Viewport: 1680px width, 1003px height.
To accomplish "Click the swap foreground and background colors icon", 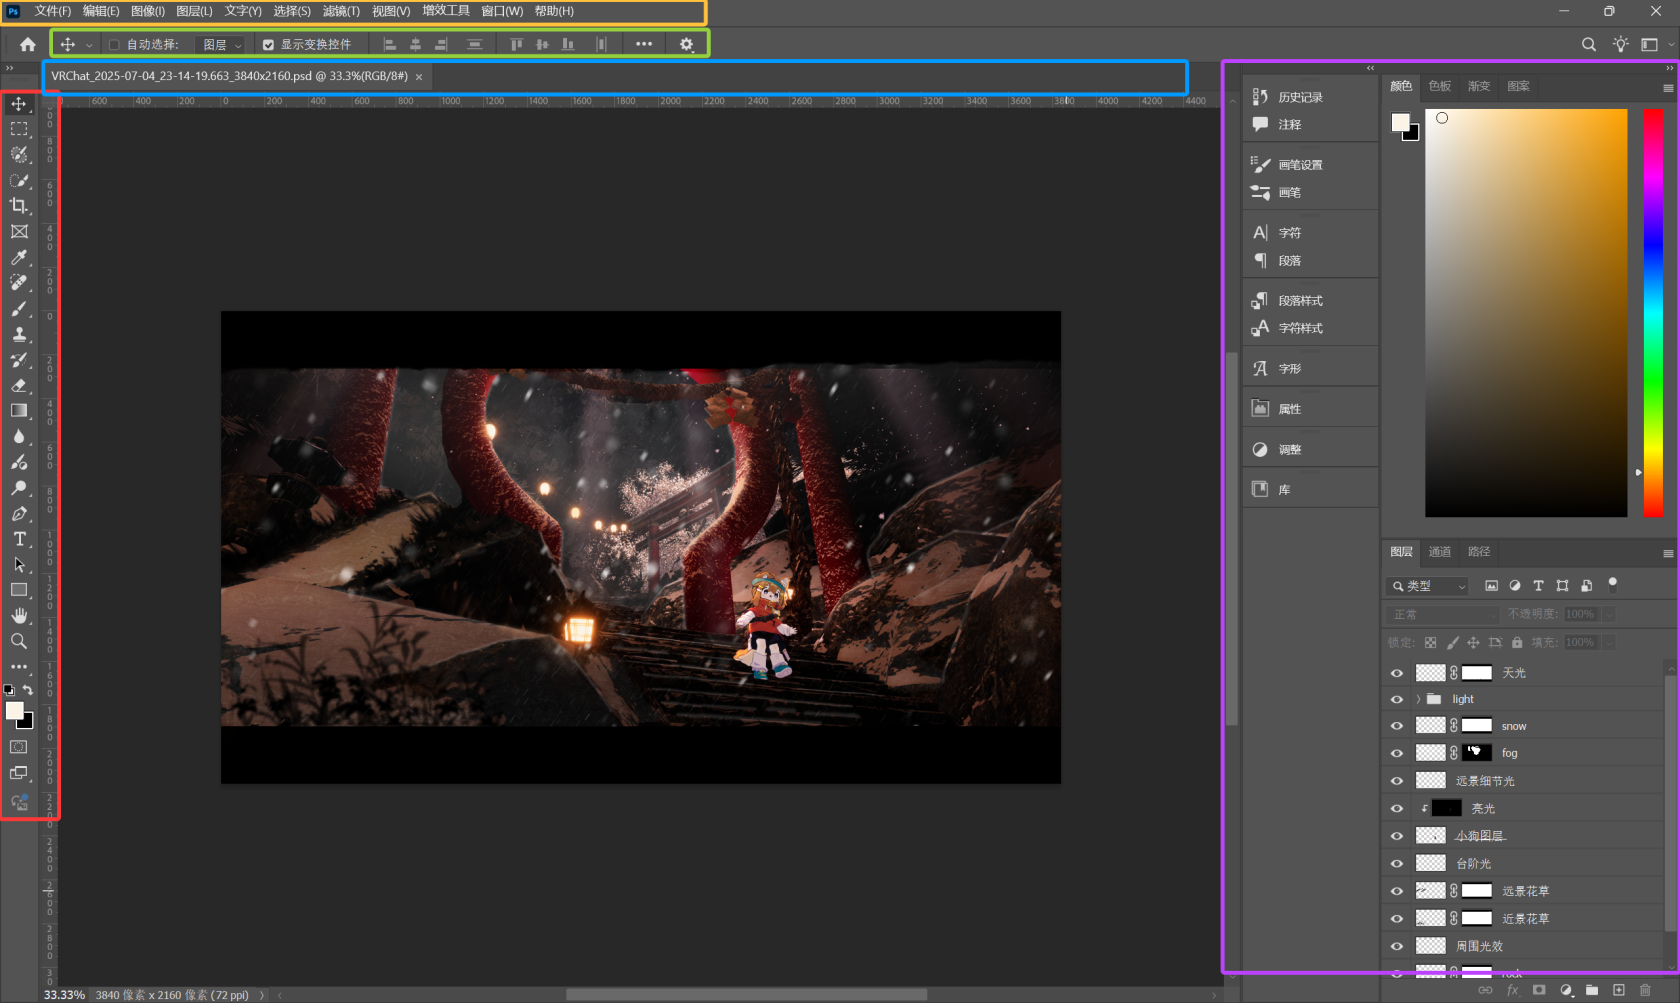I will pyautogui.click(x=28, y=690).
